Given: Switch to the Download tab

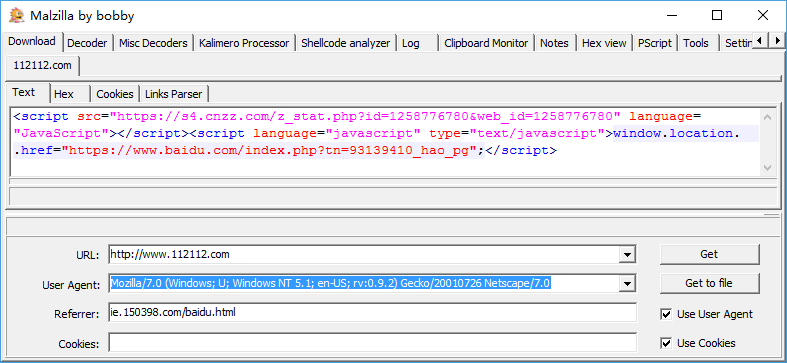Looking at the screenshot, I should pos(32,42).
